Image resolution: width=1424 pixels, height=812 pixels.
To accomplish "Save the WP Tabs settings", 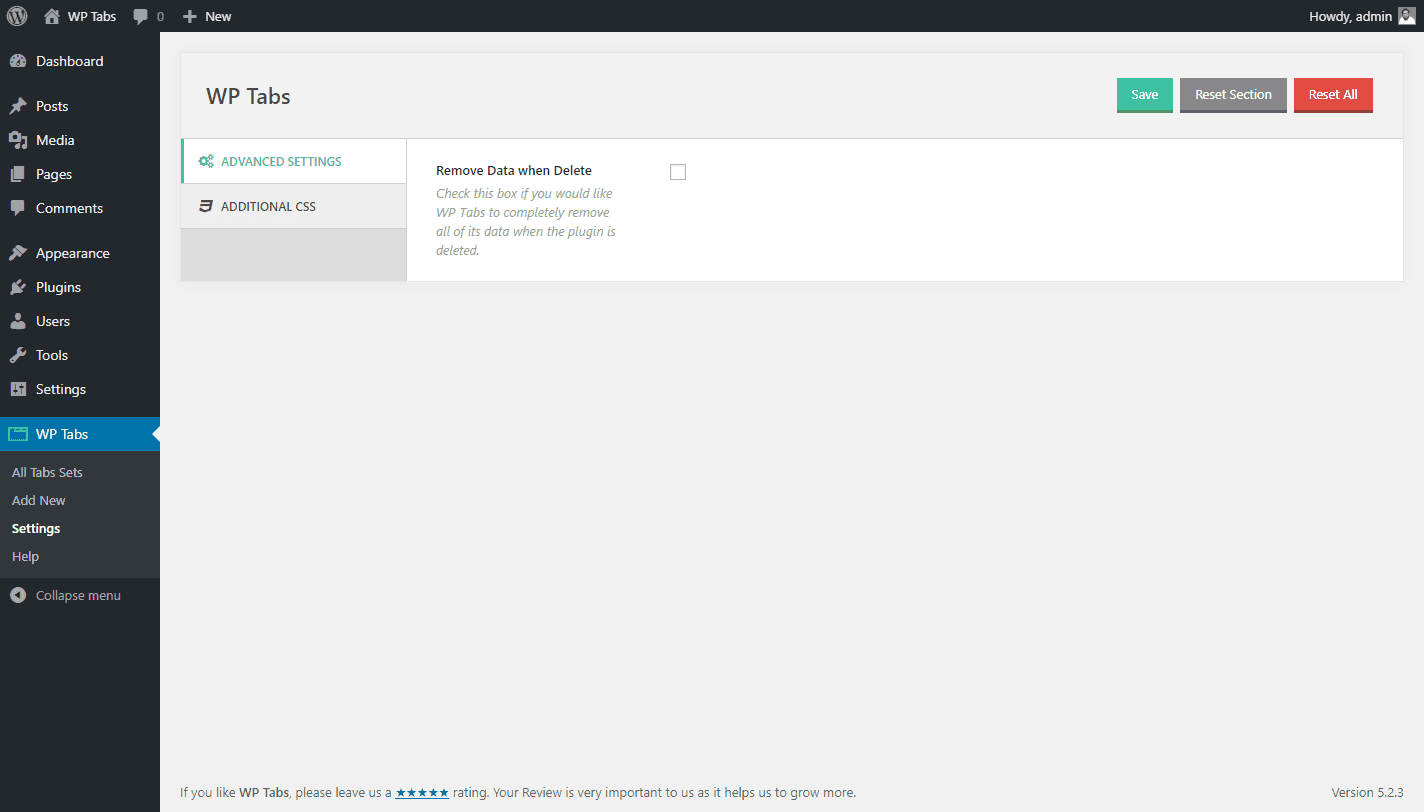I will tap(1145, 95).
